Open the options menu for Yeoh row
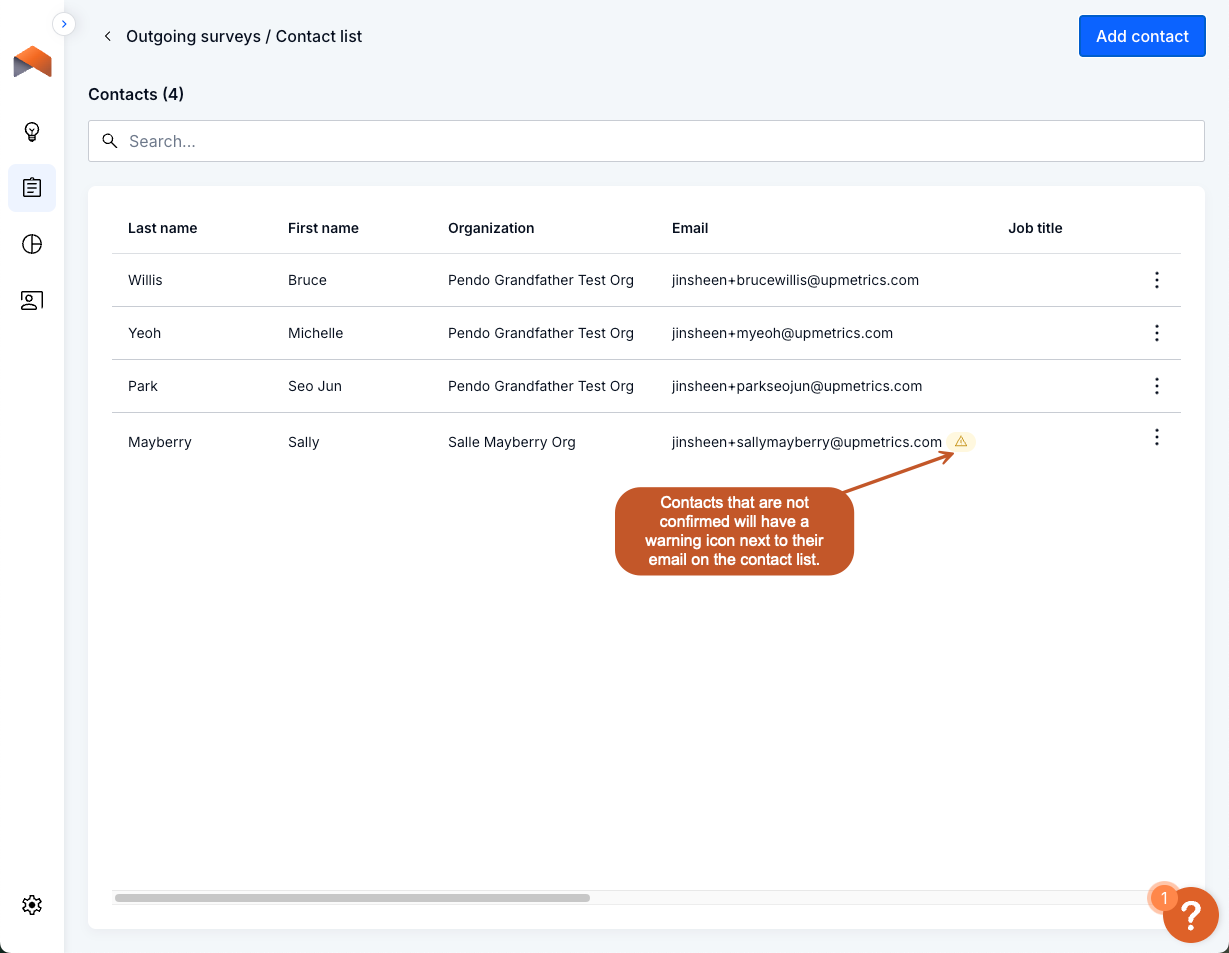The width and height of the screenshot is (1229, 953). point(1156,333)
